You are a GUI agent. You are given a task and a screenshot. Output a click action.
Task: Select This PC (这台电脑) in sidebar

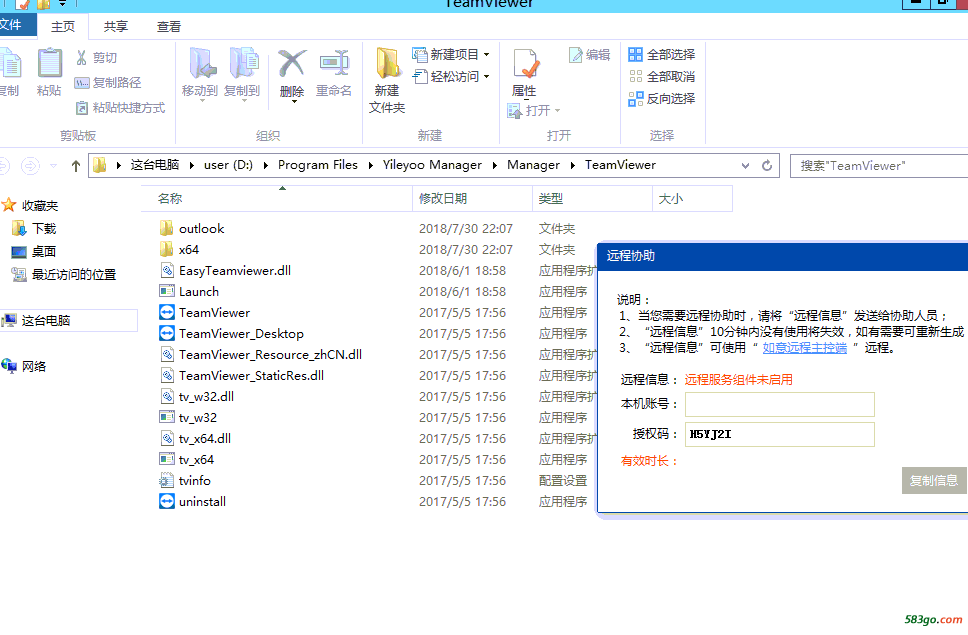[x=68, y=320]
